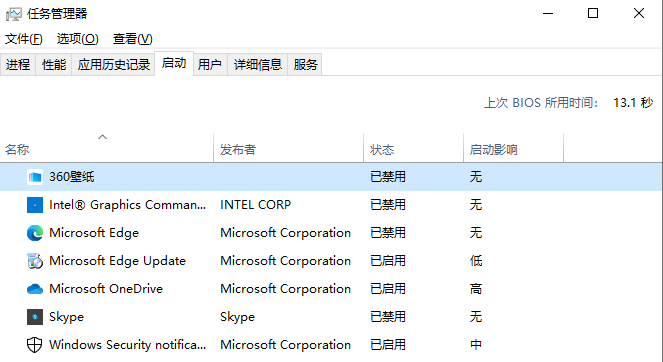Switch to the 性能 tab

pyautogui.click(x=54, y=65)
